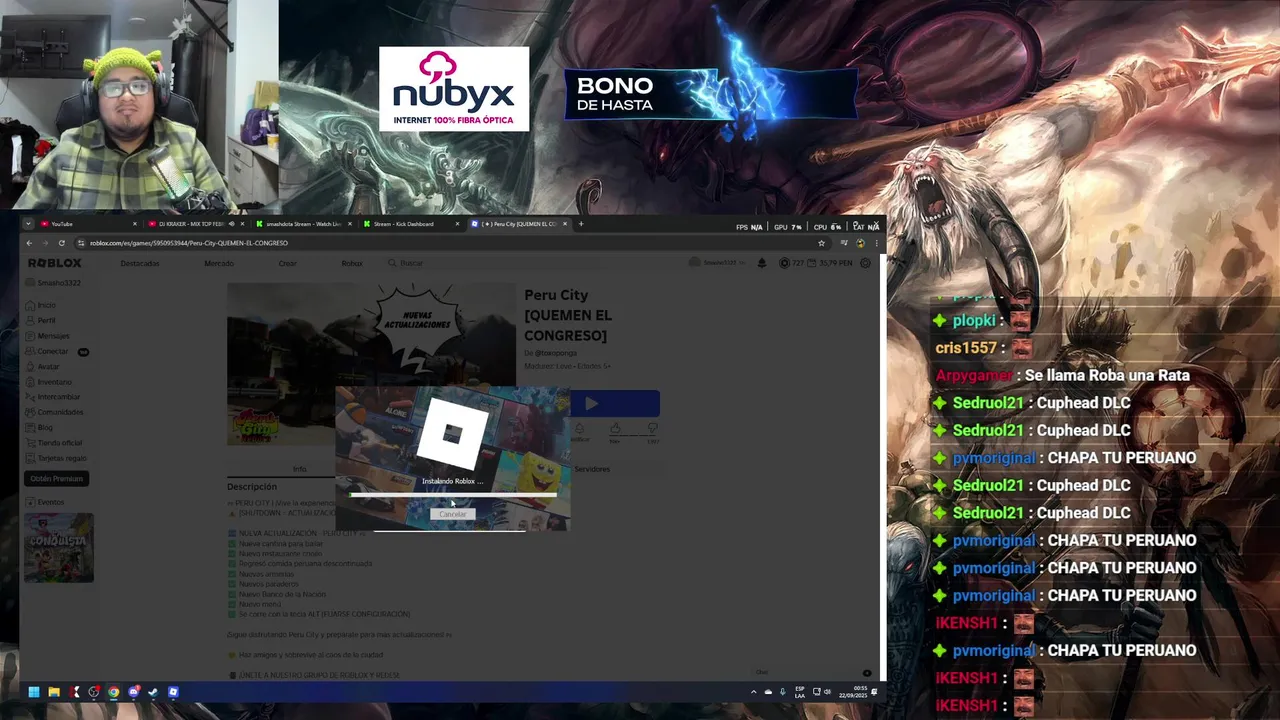Open Intercambiar in Roblox sidebar
Image resolution: width=1280 pixels, height=720 pixels.
click(x=53, y=397)
